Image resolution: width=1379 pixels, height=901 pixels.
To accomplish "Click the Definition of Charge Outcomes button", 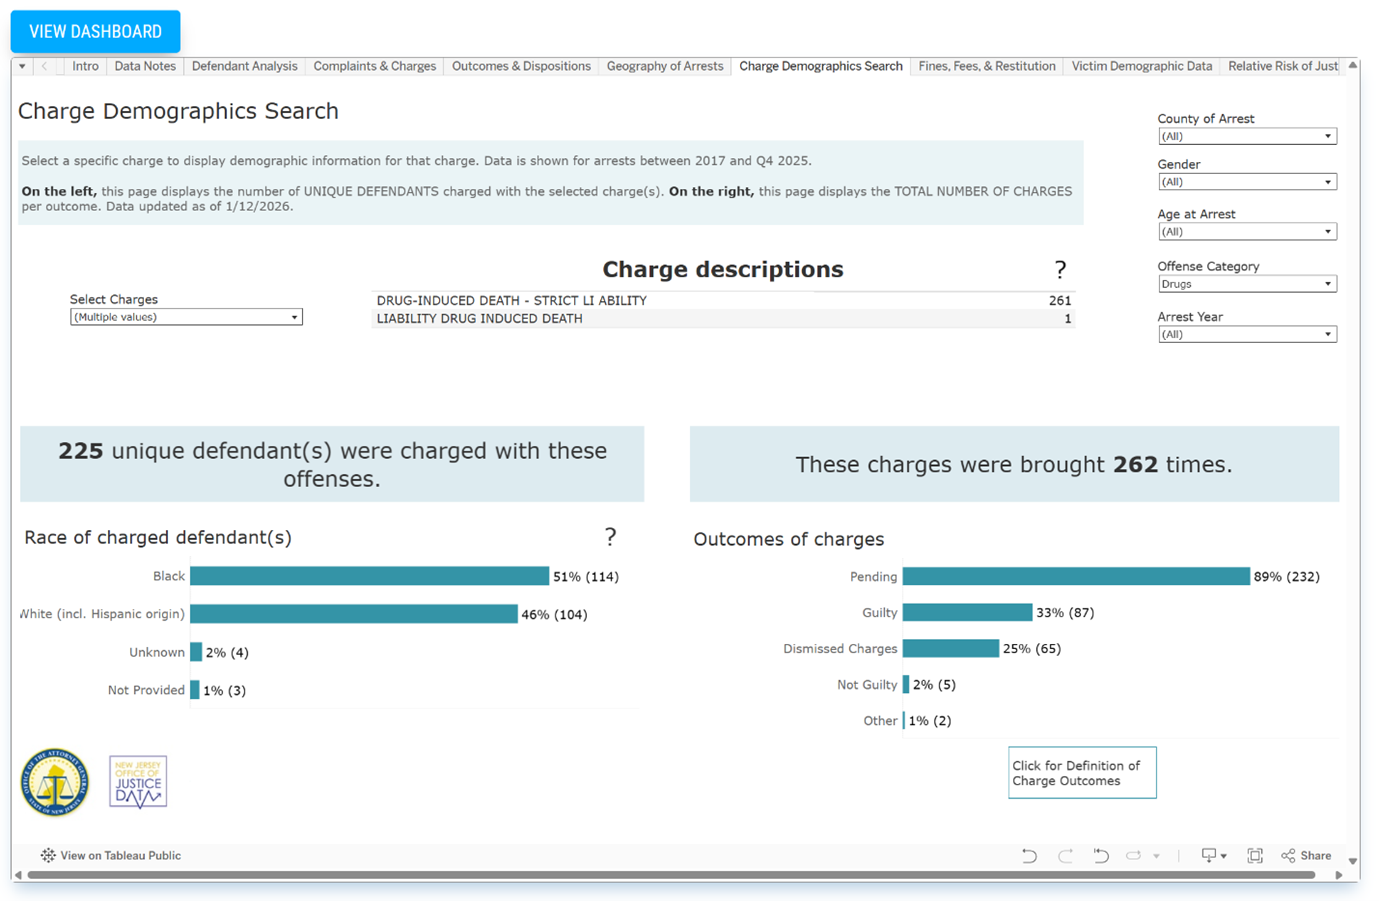I will (1082, 773).
